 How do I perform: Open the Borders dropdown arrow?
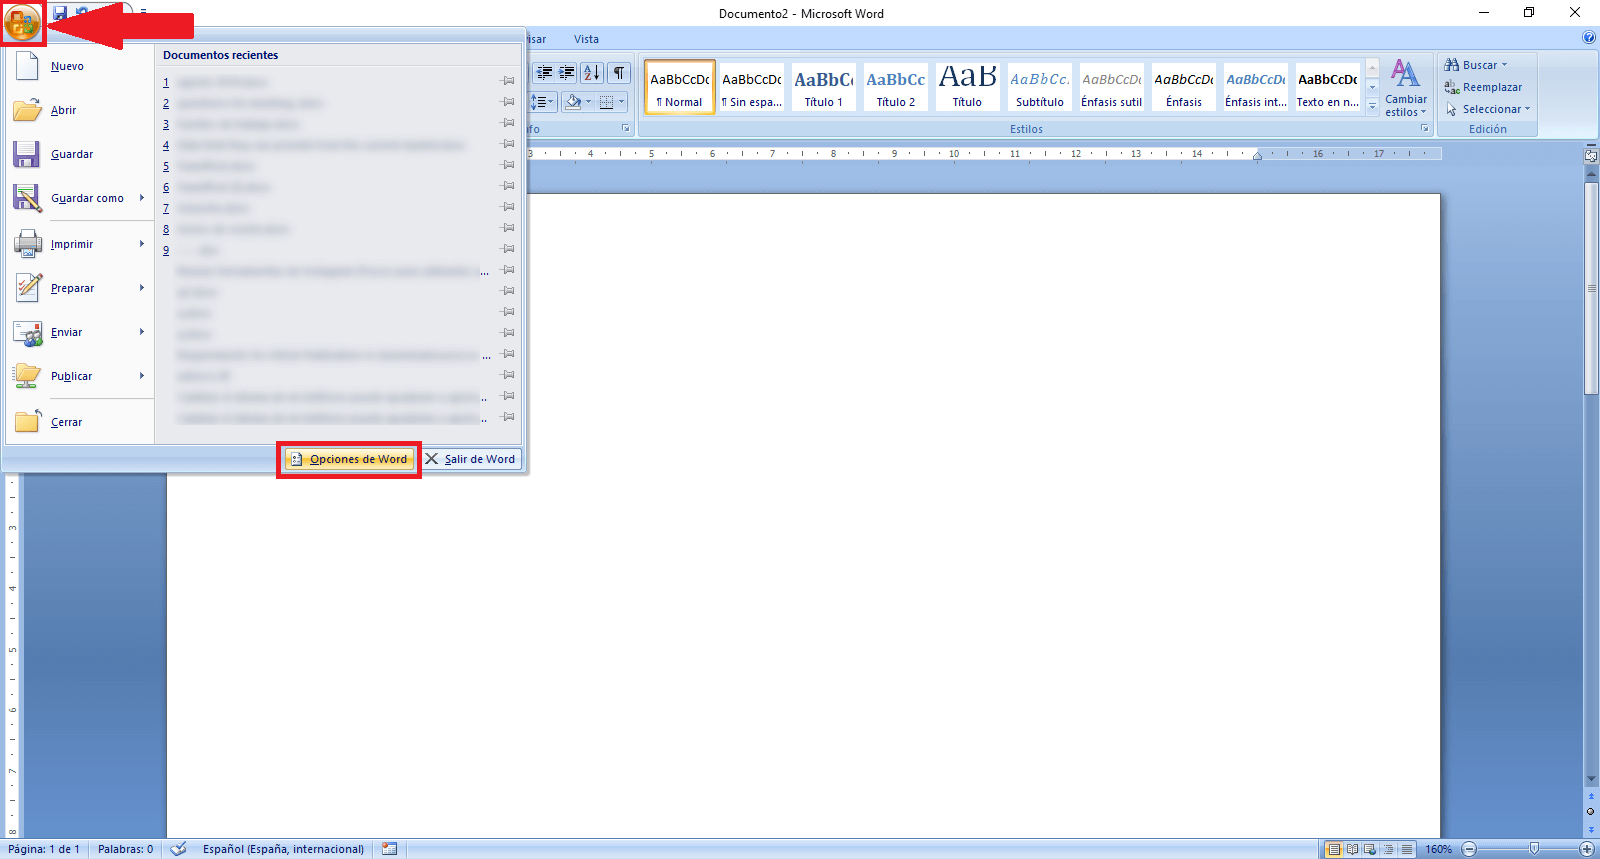[x=621, y=102]
